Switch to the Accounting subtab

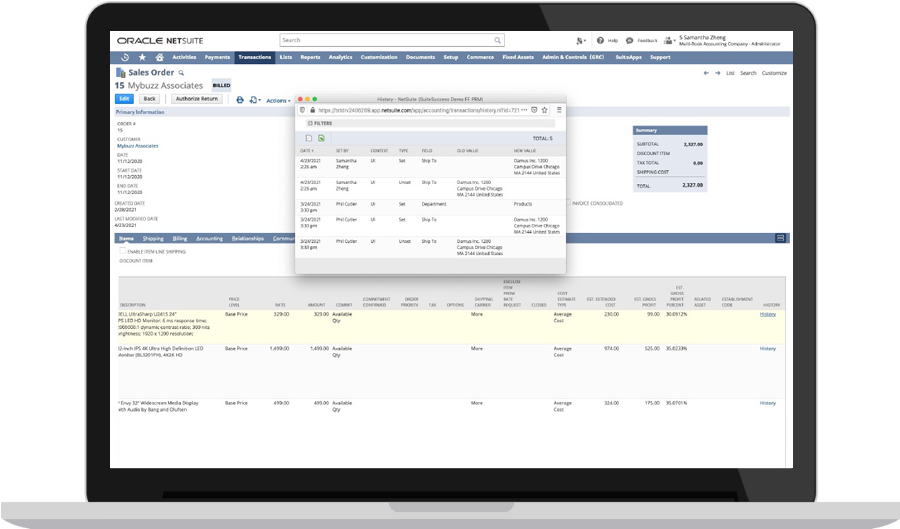tap(210, 239)
